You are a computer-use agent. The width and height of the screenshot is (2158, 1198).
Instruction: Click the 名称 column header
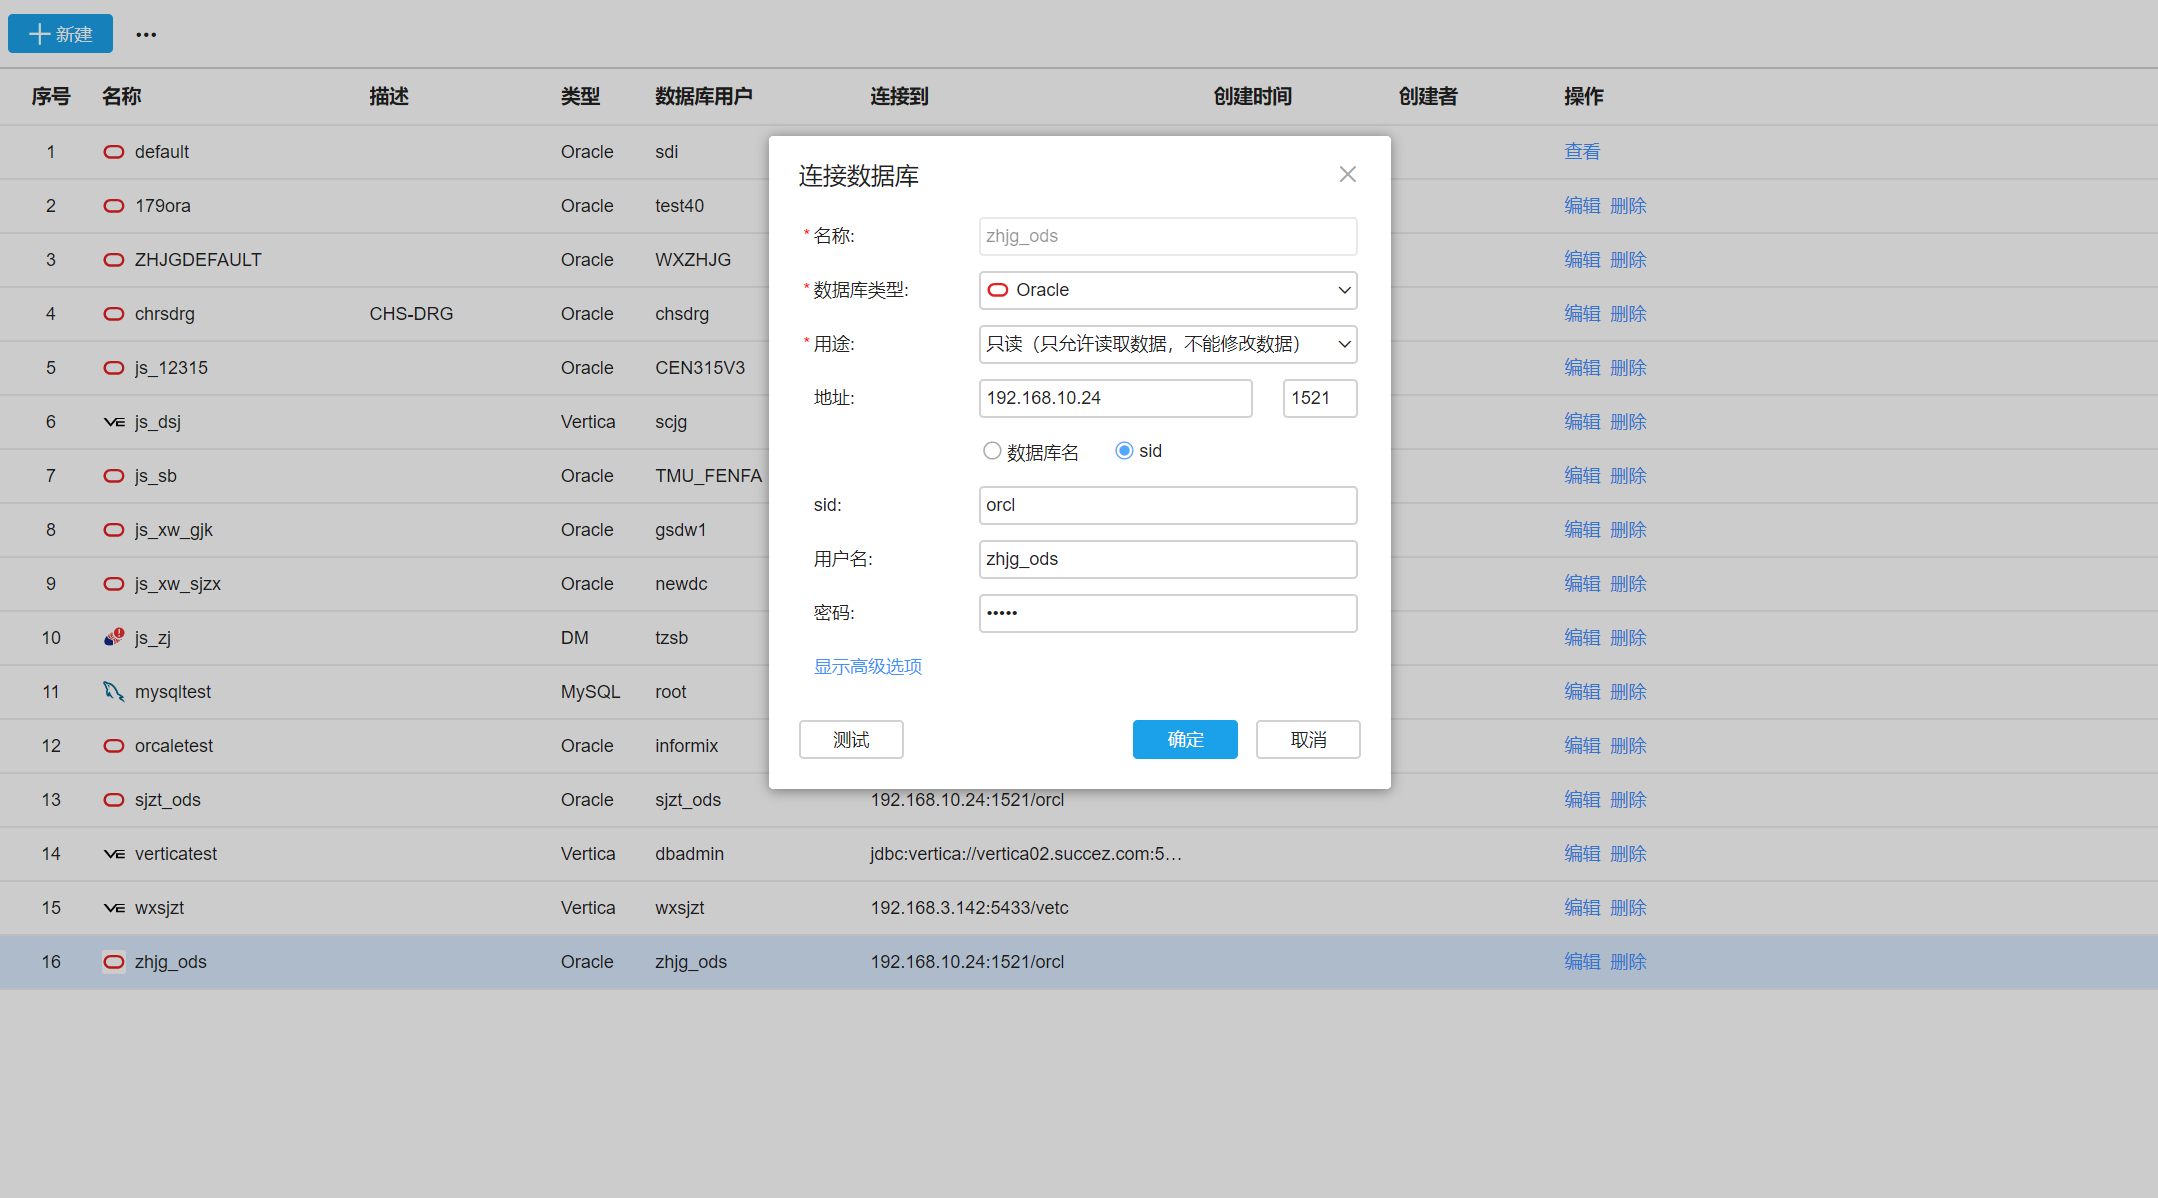click(x=122, y=96)
